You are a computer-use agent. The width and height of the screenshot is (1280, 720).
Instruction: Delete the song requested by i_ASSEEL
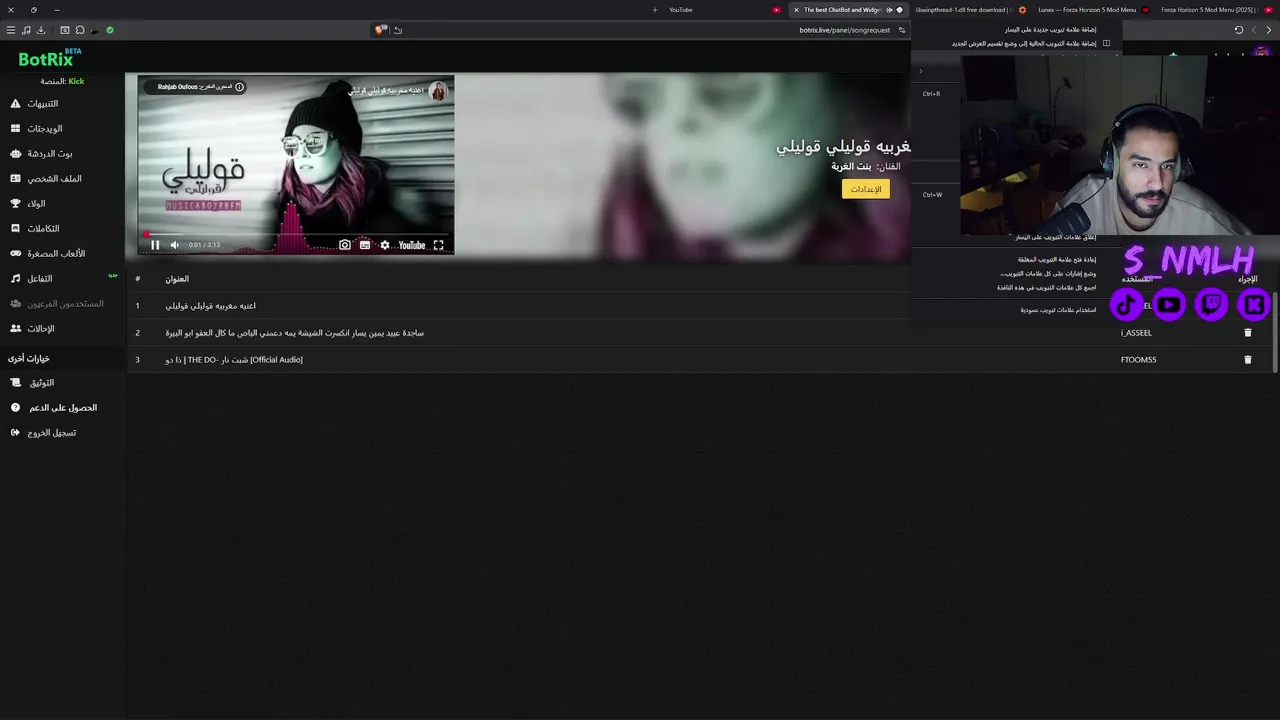[x=1247, y=333]
